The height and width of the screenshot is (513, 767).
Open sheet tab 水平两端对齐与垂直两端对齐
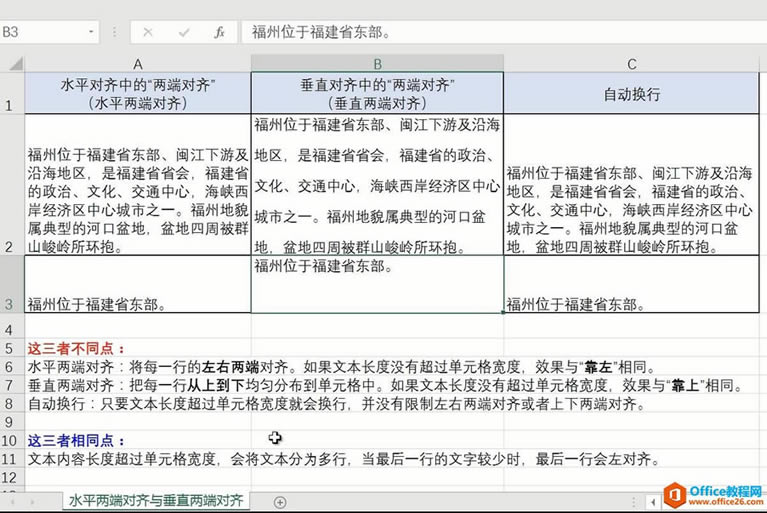coord(156,500)
